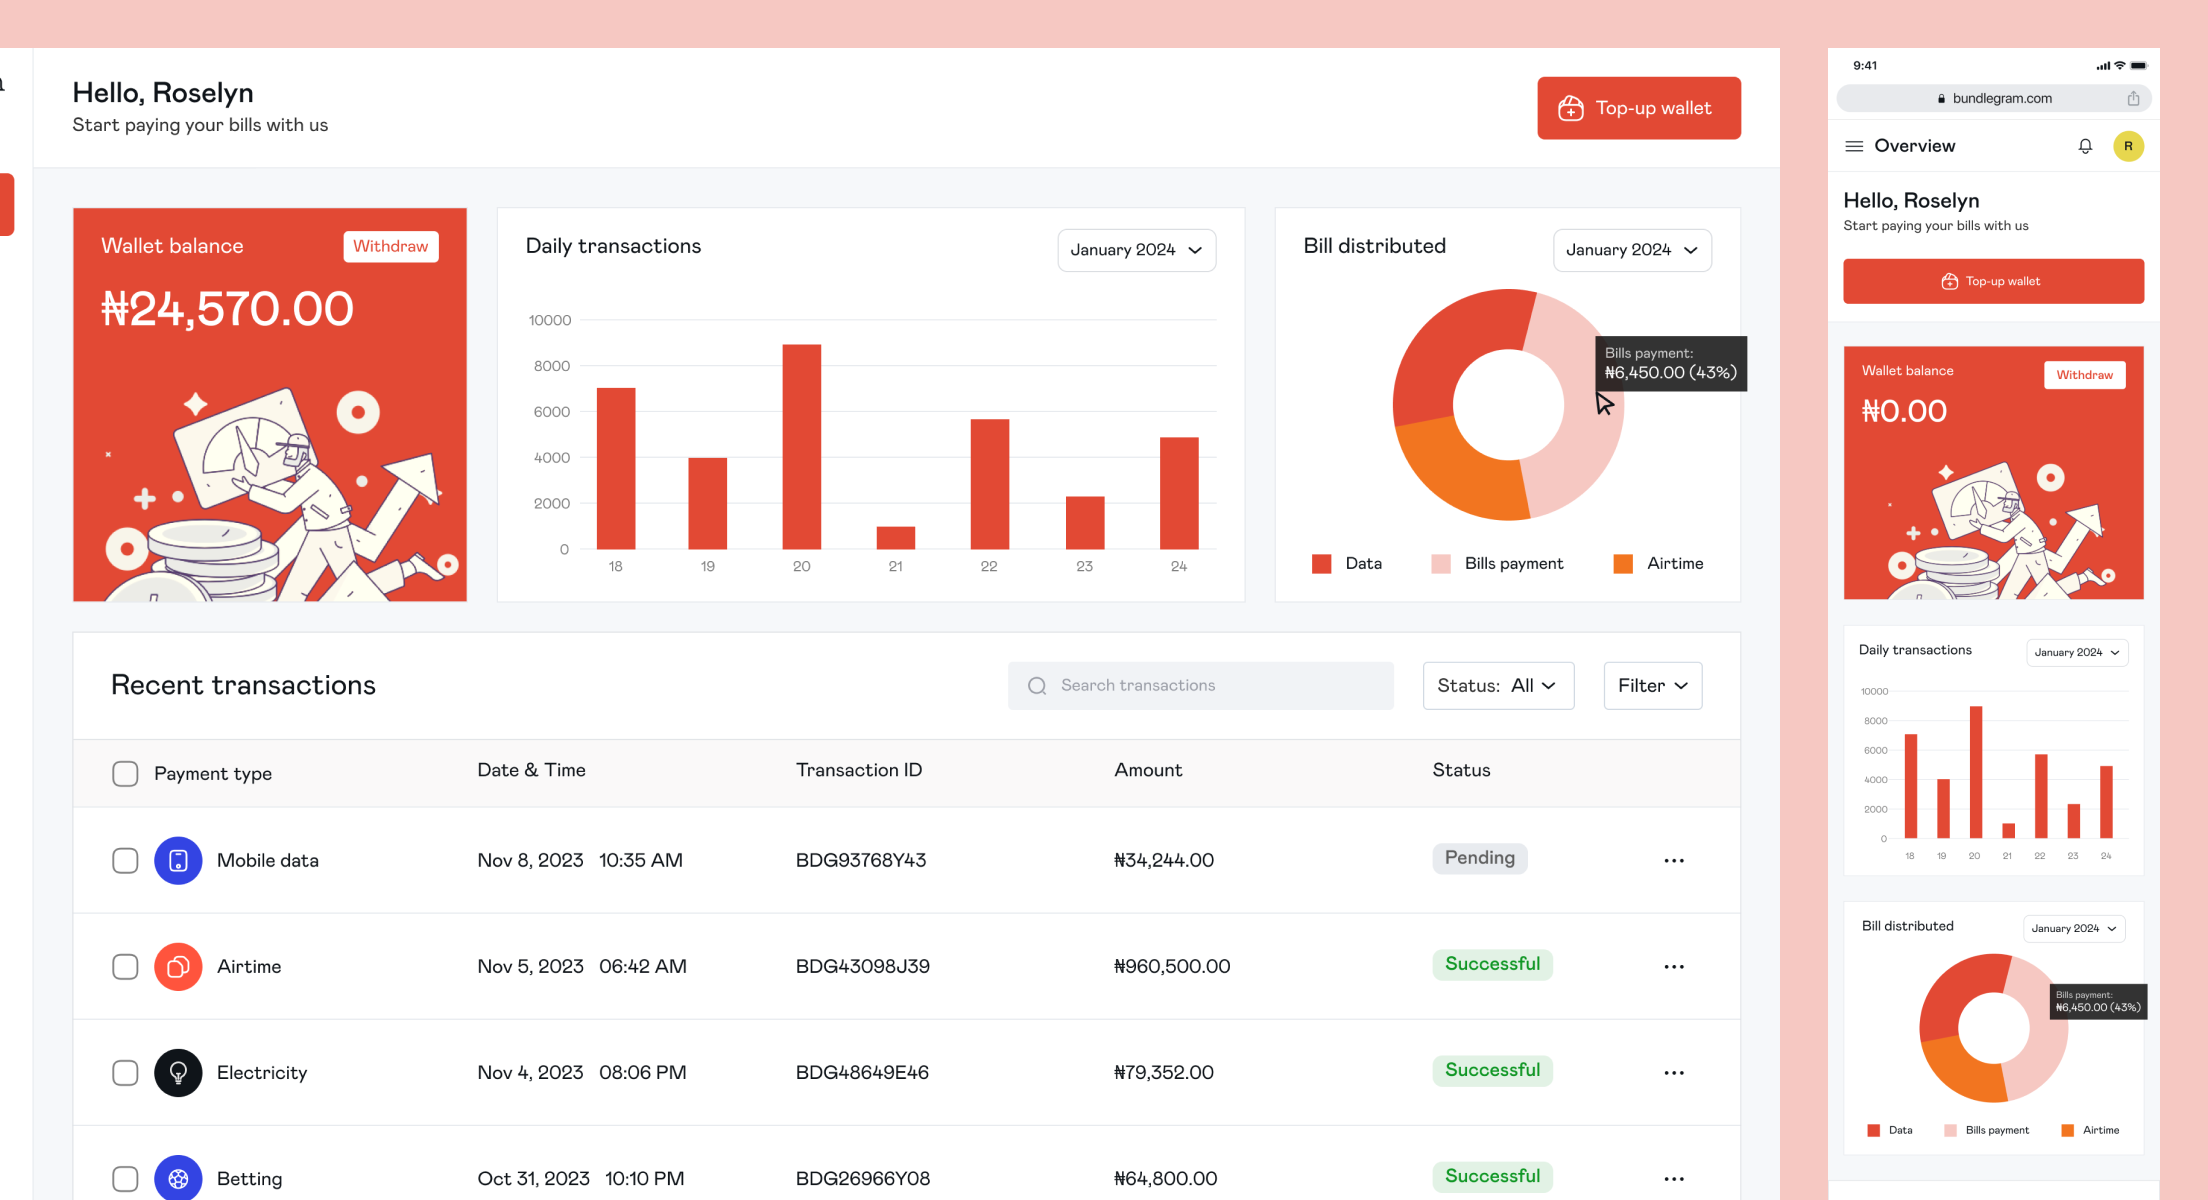Open more options for Electricity row
Viewport: 2208px width, 1200px height.
1674,1072
